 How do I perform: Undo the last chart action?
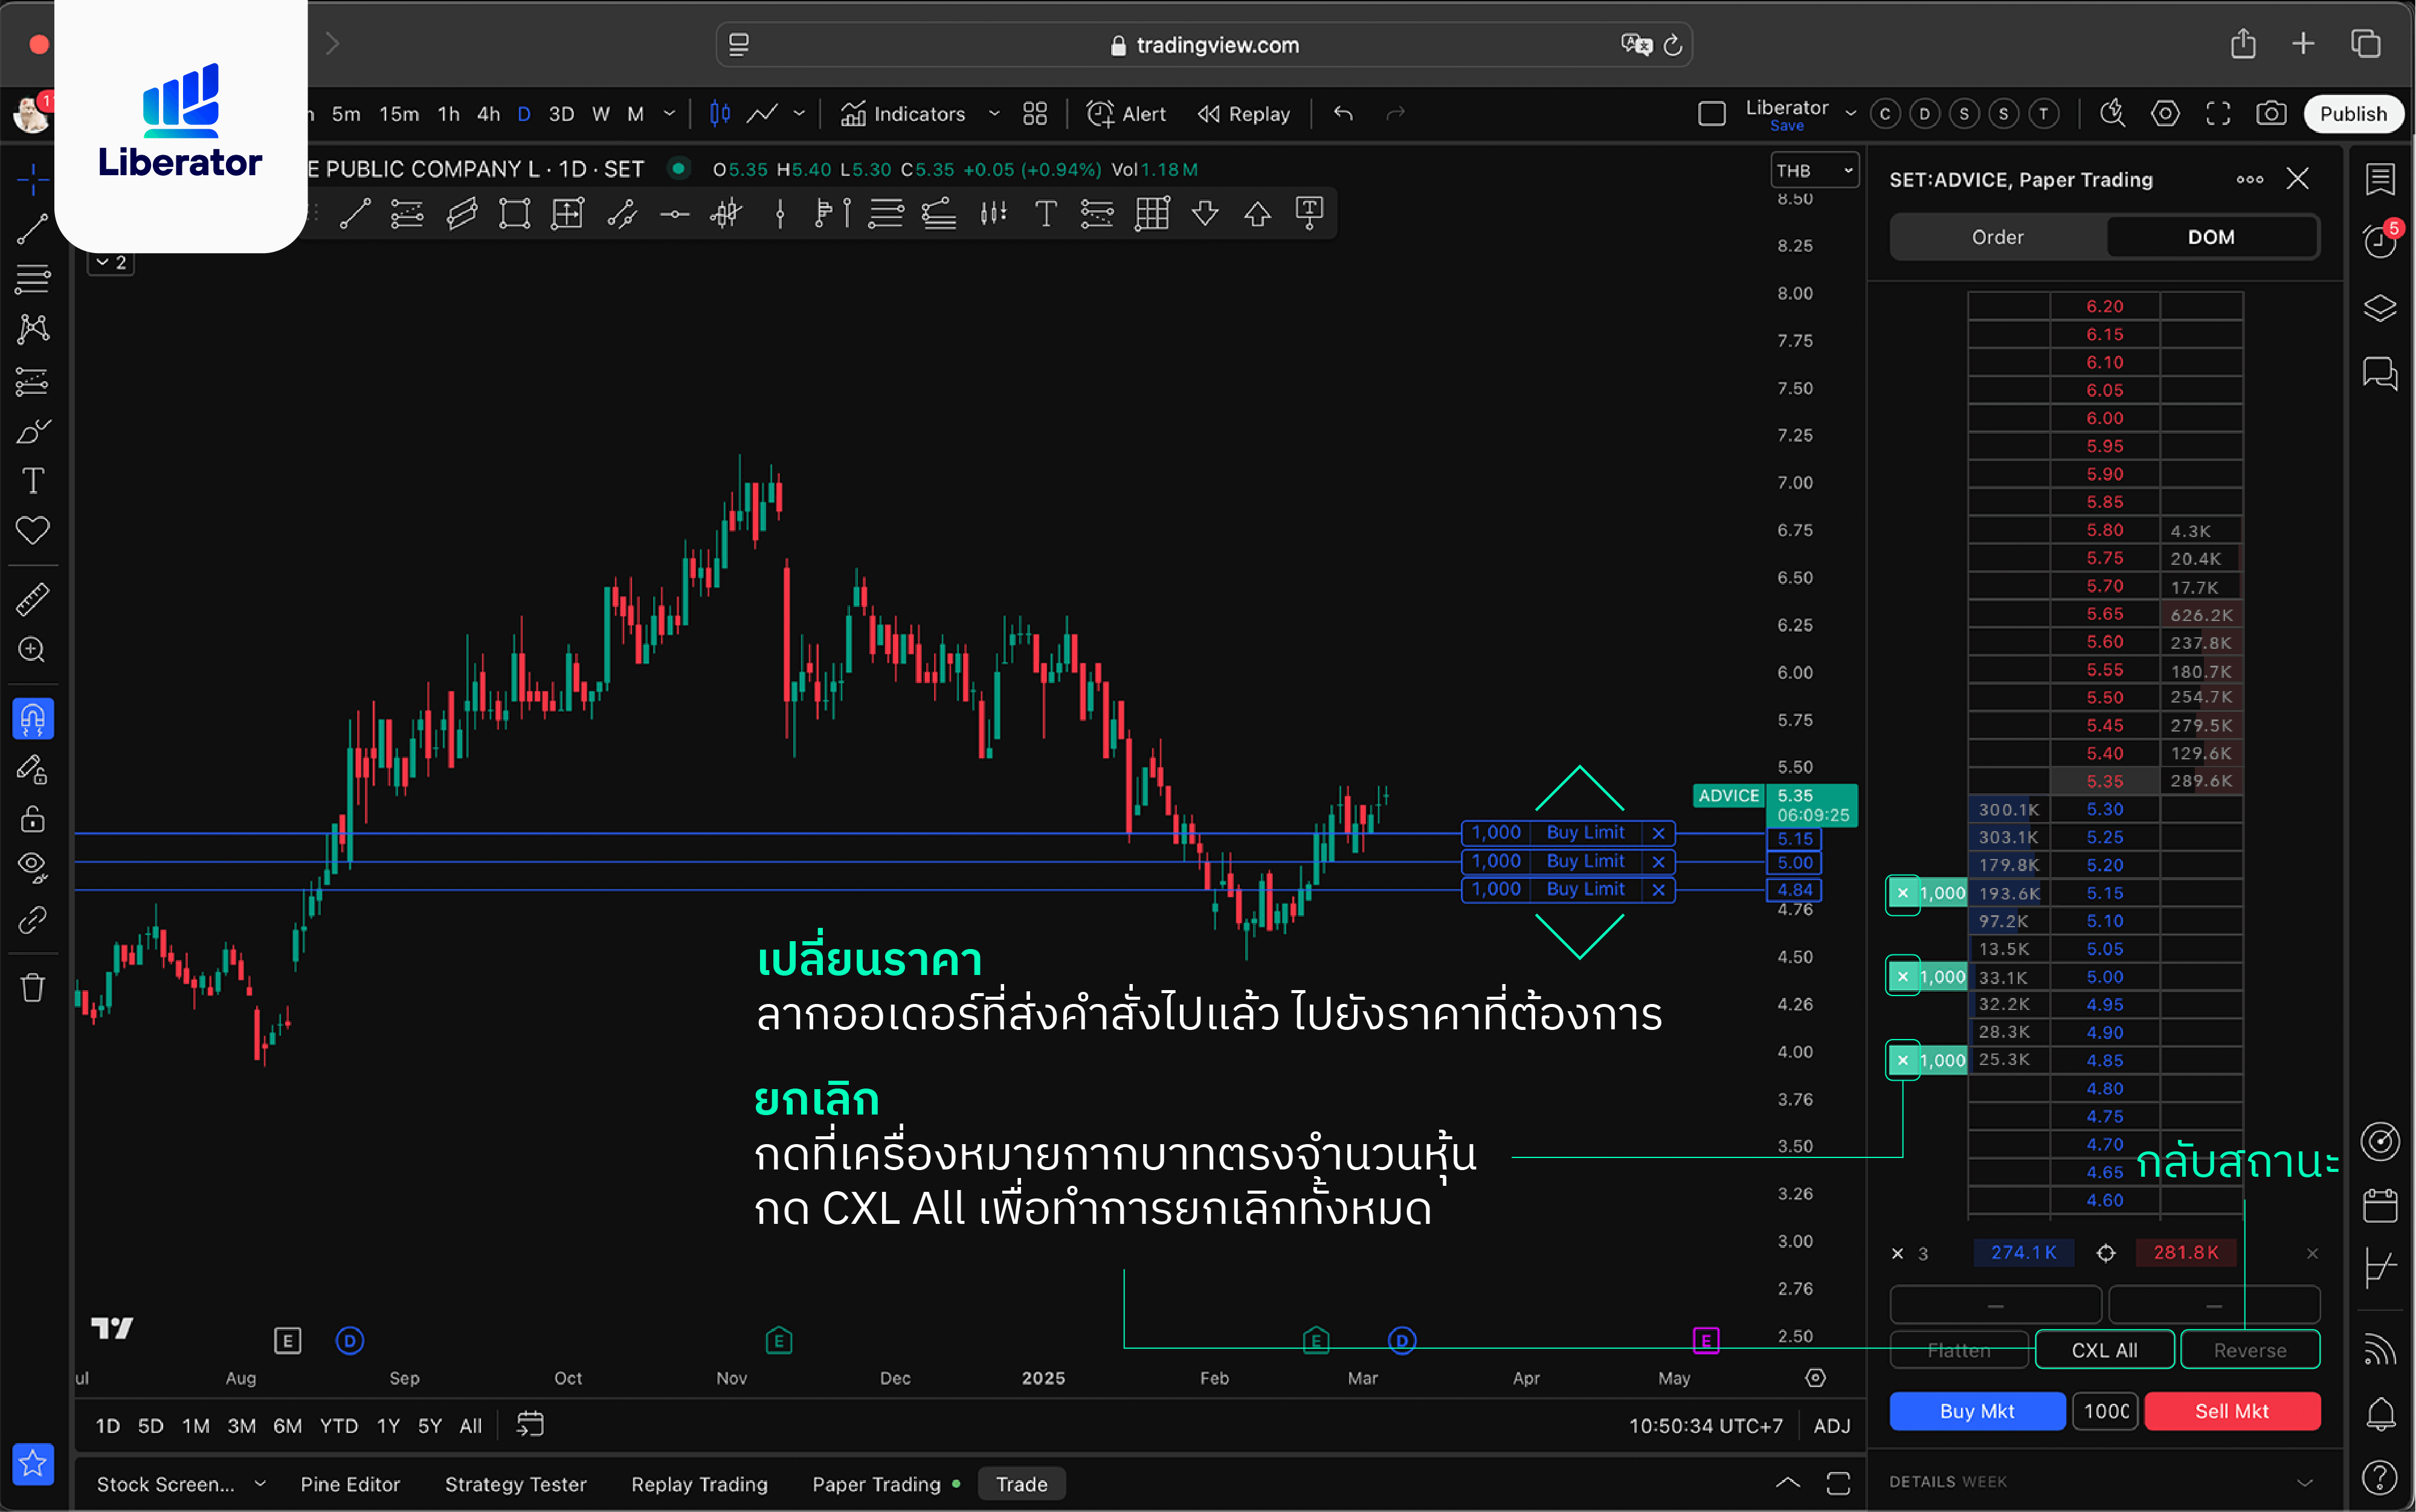[x=1343, y=114]
